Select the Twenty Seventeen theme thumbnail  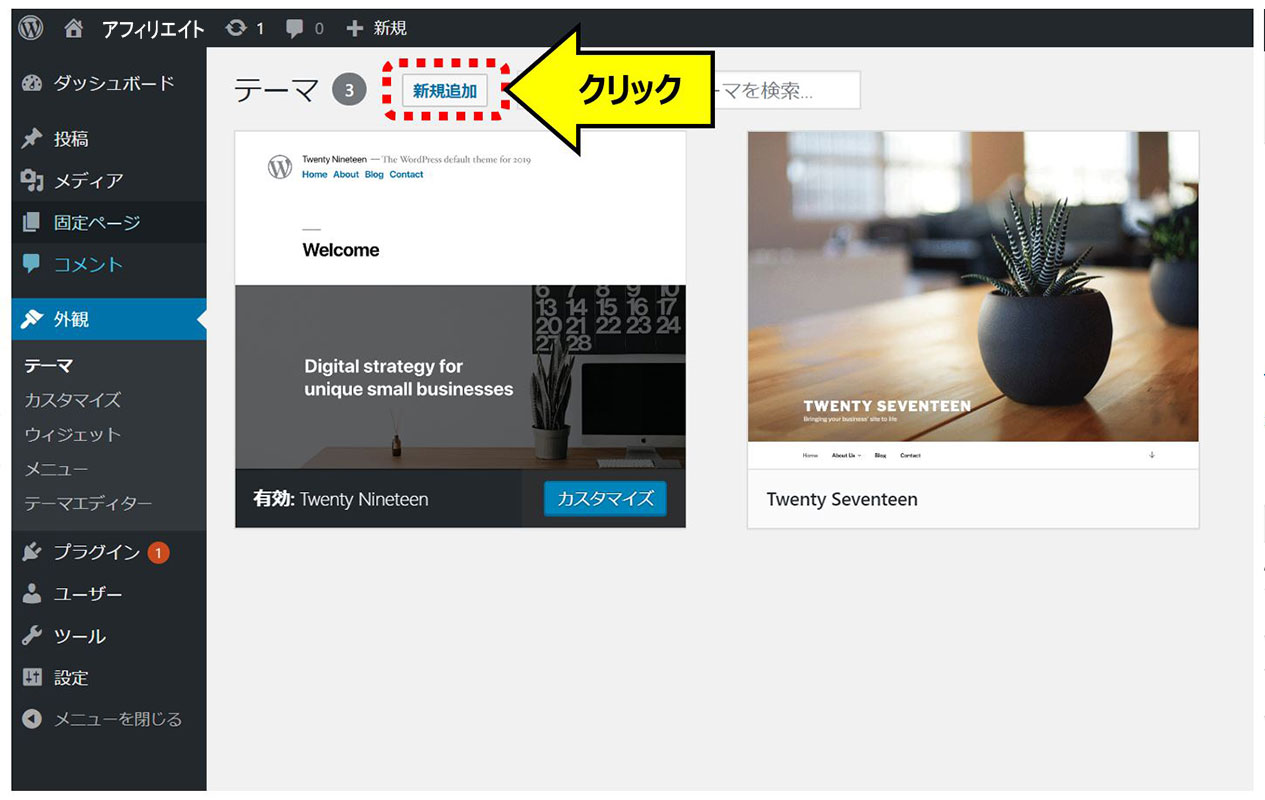(x=973, y=300)
